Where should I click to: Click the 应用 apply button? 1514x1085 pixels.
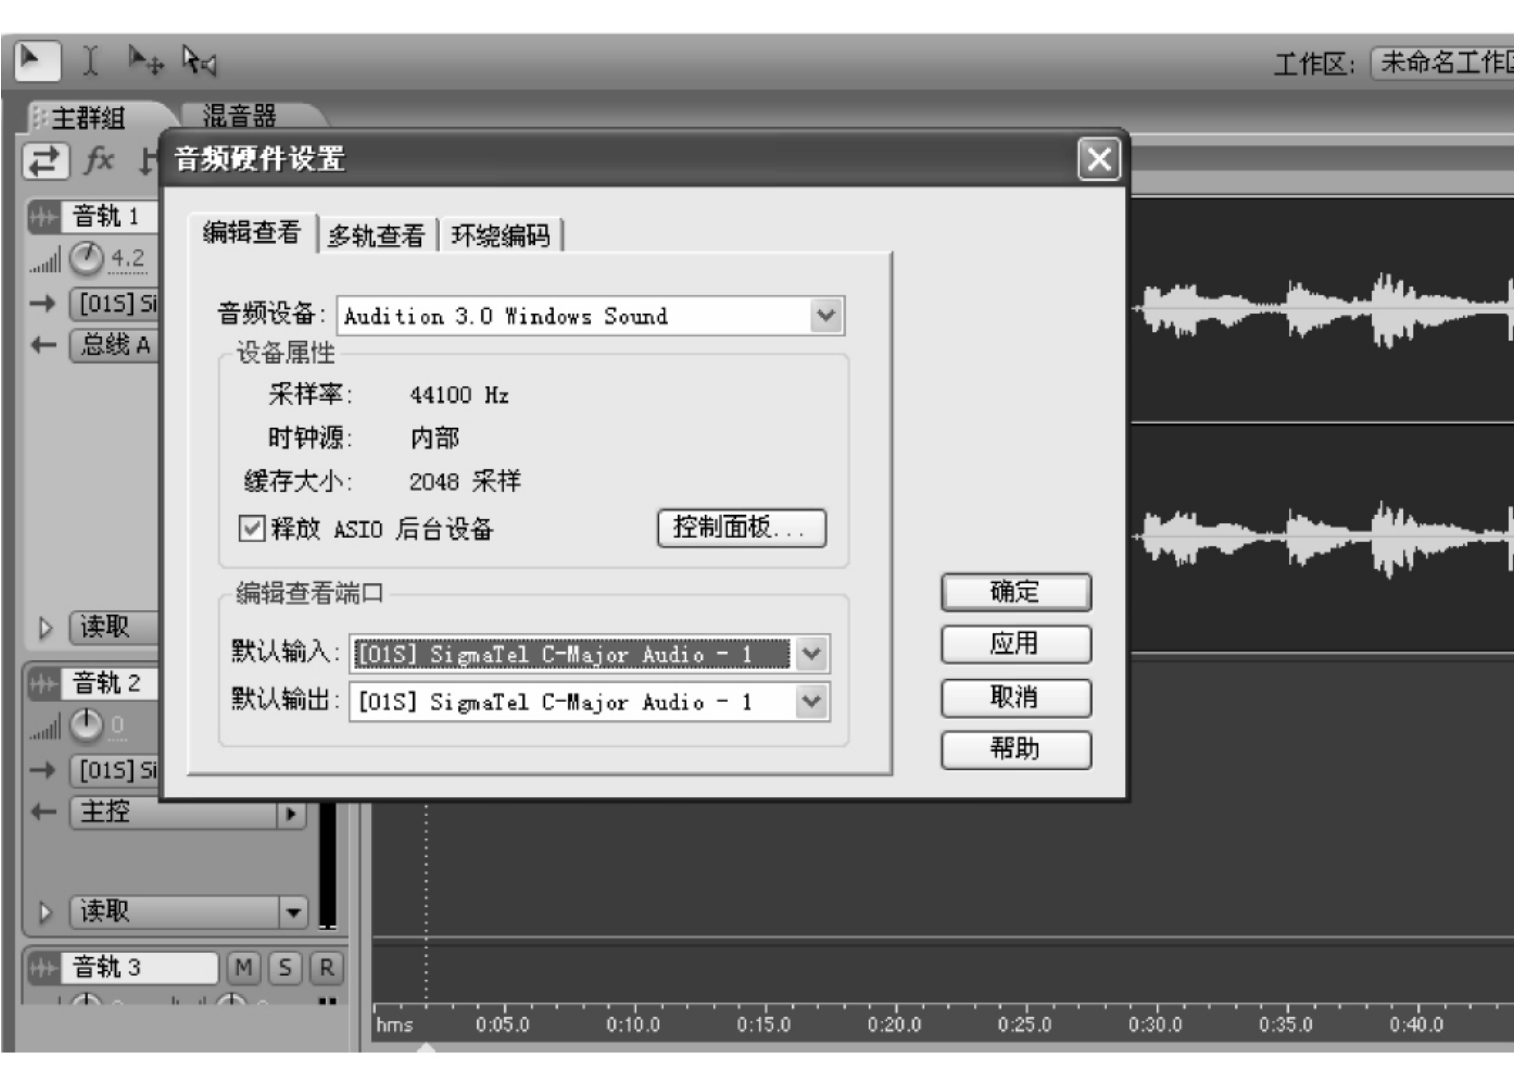point(1015,644)
